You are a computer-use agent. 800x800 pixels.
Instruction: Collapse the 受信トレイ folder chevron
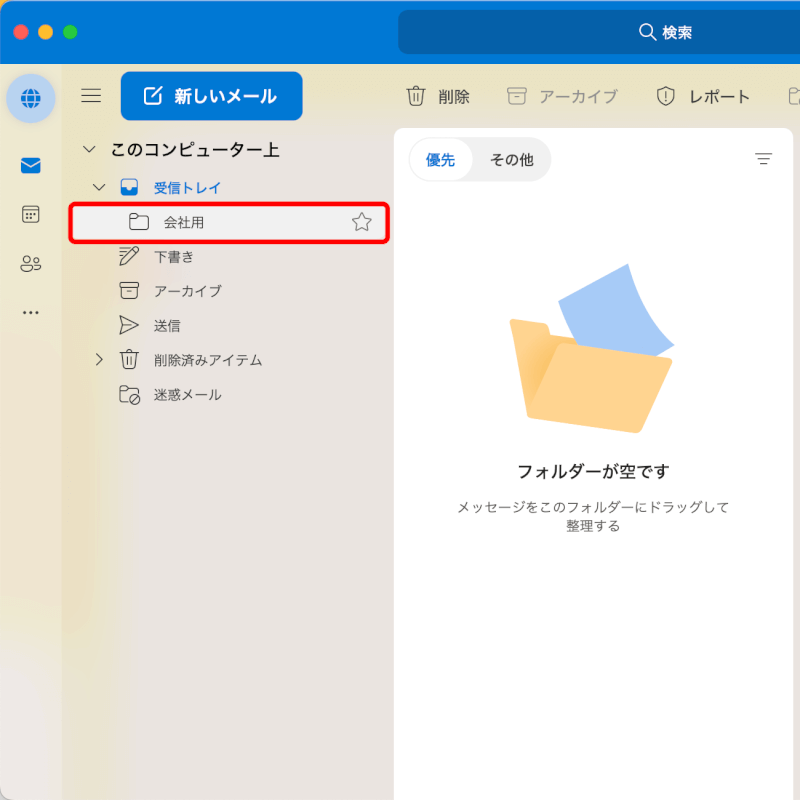pos(98,187)
